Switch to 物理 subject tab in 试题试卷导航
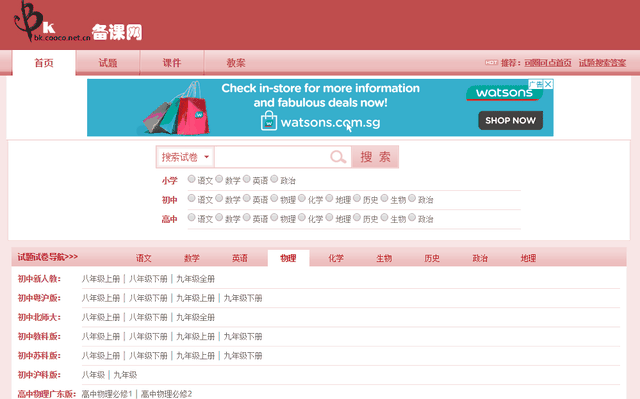Image resolution: width=640 pixels, height=399 pixels. (288, 258)
